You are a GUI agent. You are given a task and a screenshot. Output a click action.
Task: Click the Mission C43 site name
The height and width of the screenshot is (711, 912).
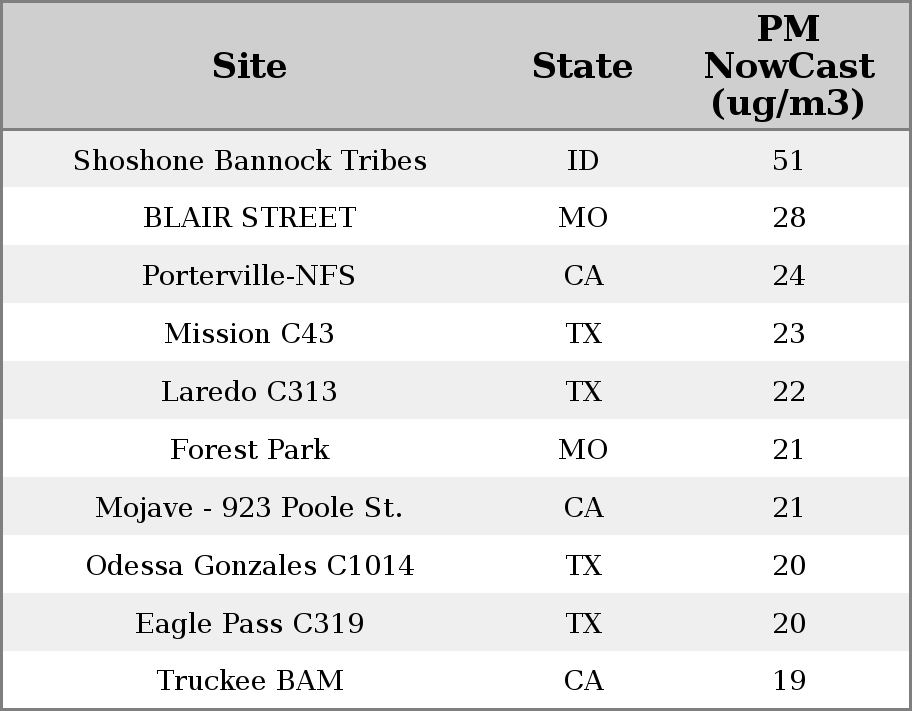(249, 334)
